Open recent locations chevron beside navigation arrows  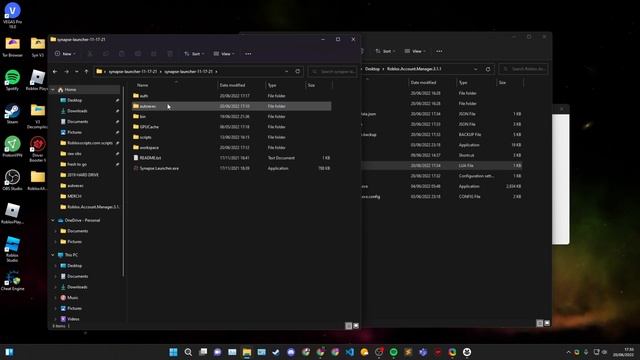(x=76, y=71)
